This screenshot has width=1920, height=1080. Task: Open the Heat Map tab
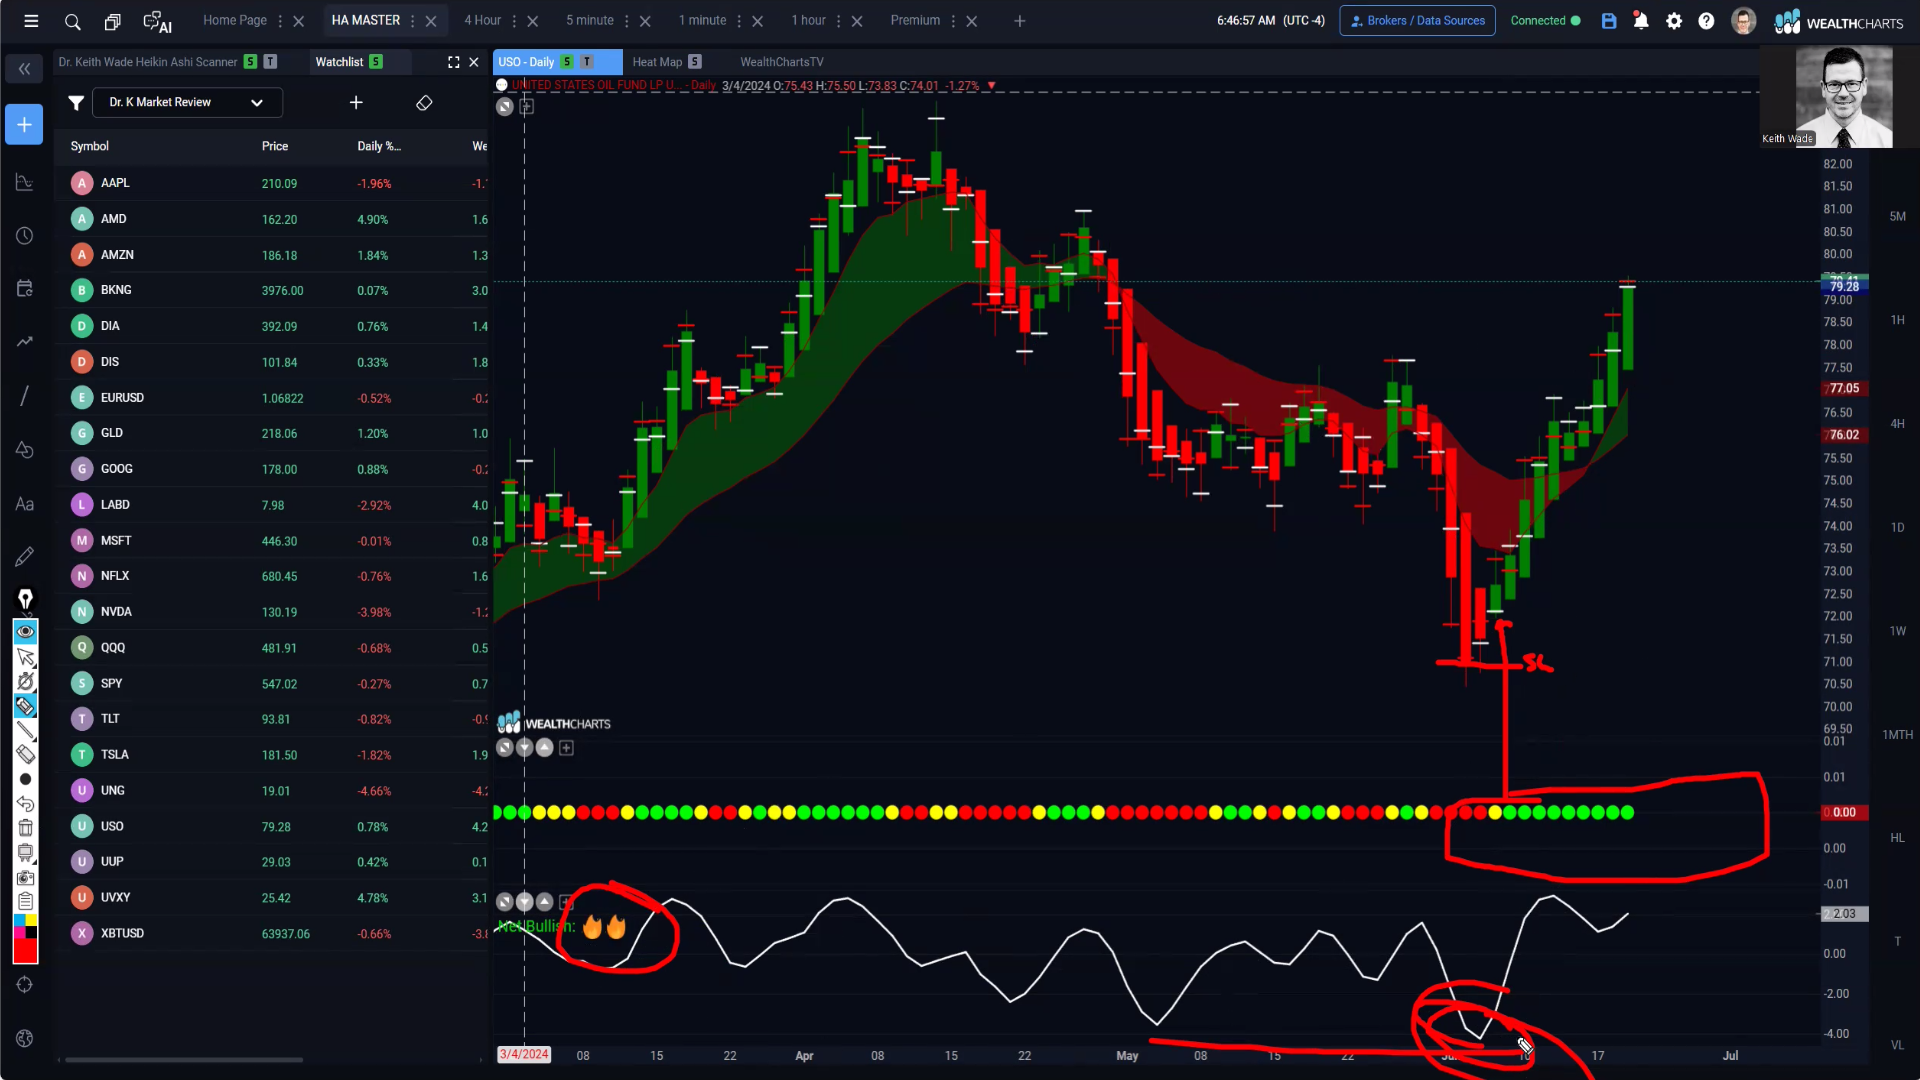tap(657, 62)
